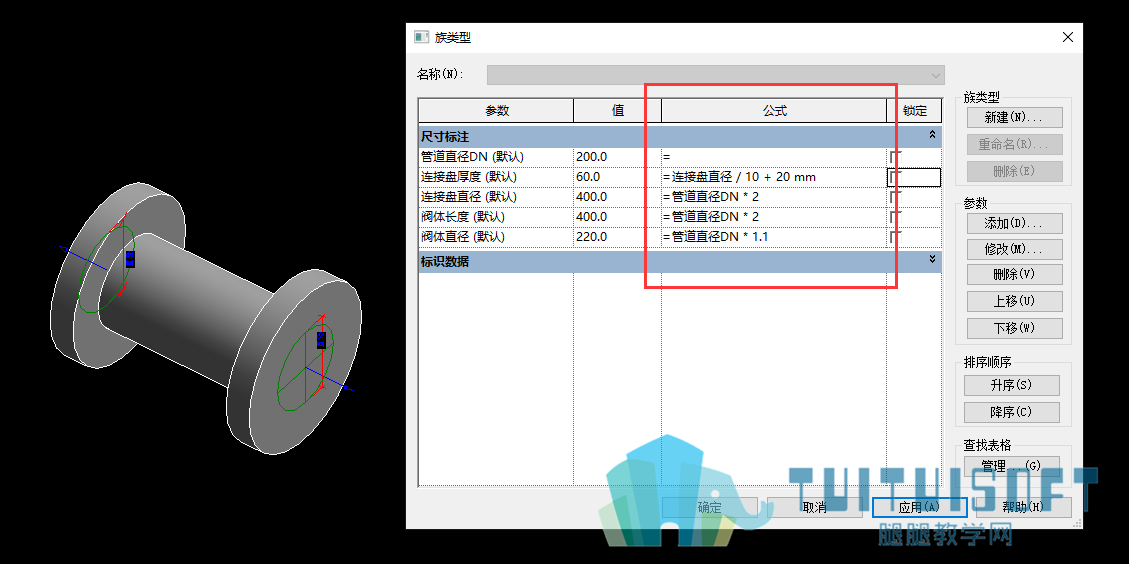Click the 新建(N) family type button

pyautogui.click(x=1014, y=117)
